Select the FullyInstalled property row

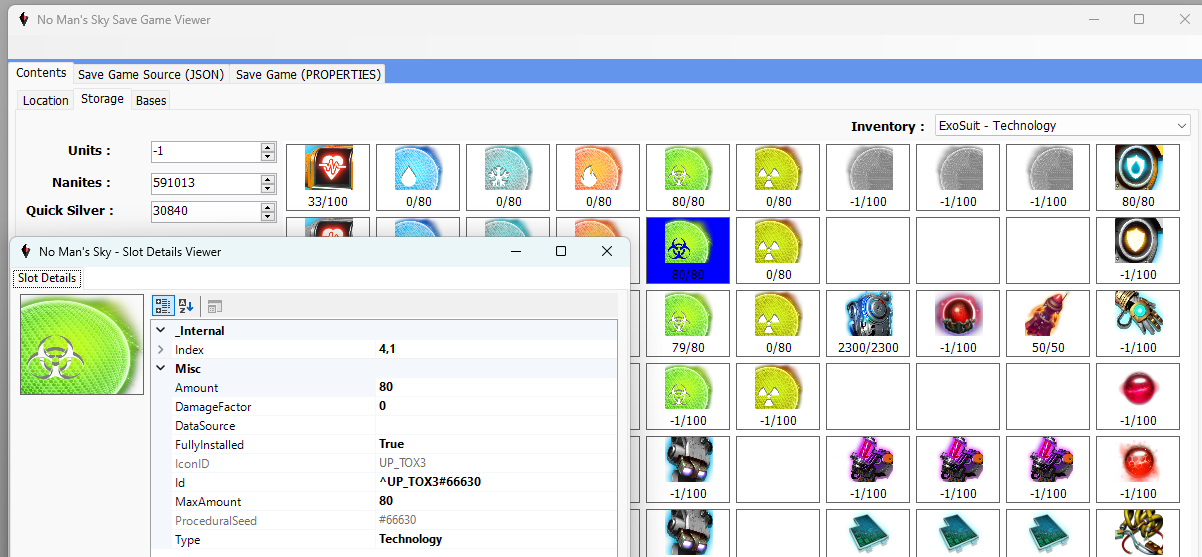tap(384, 445)
